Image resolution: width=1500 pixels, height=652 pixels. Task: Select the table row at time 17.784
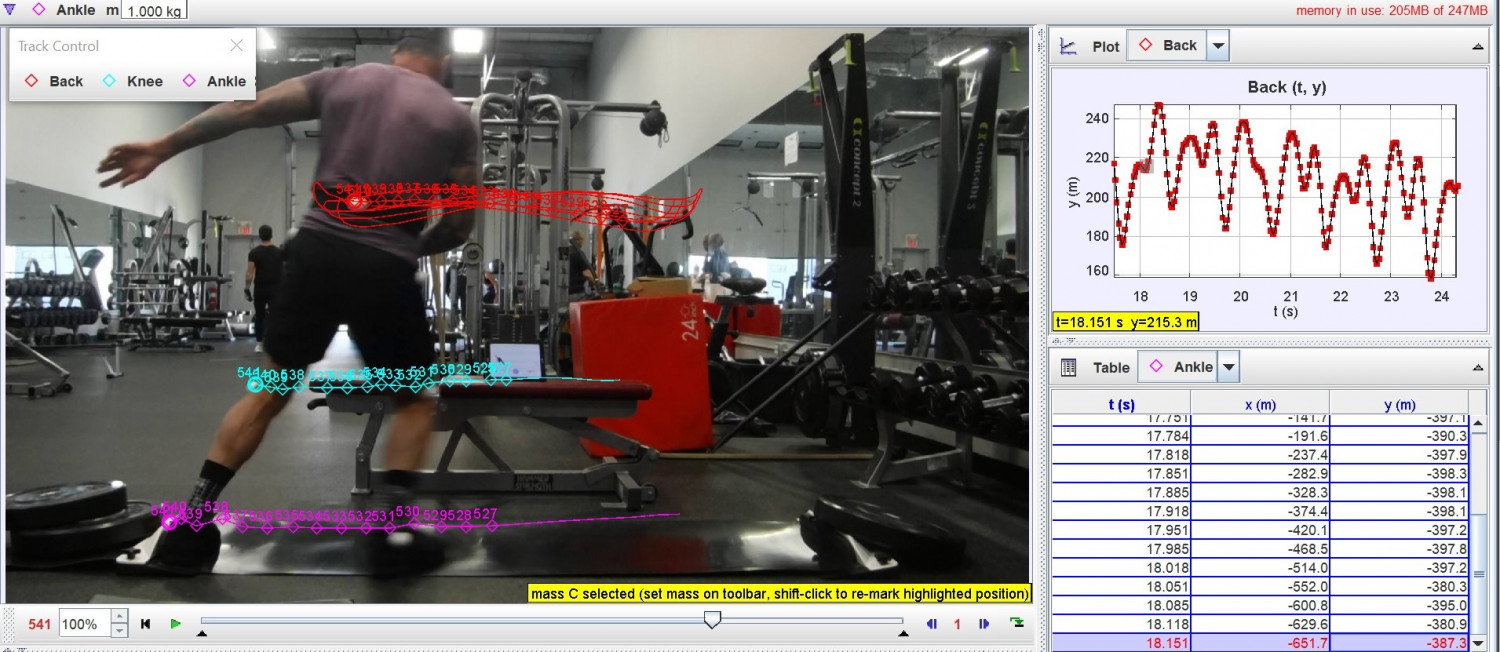[1260, 436]
